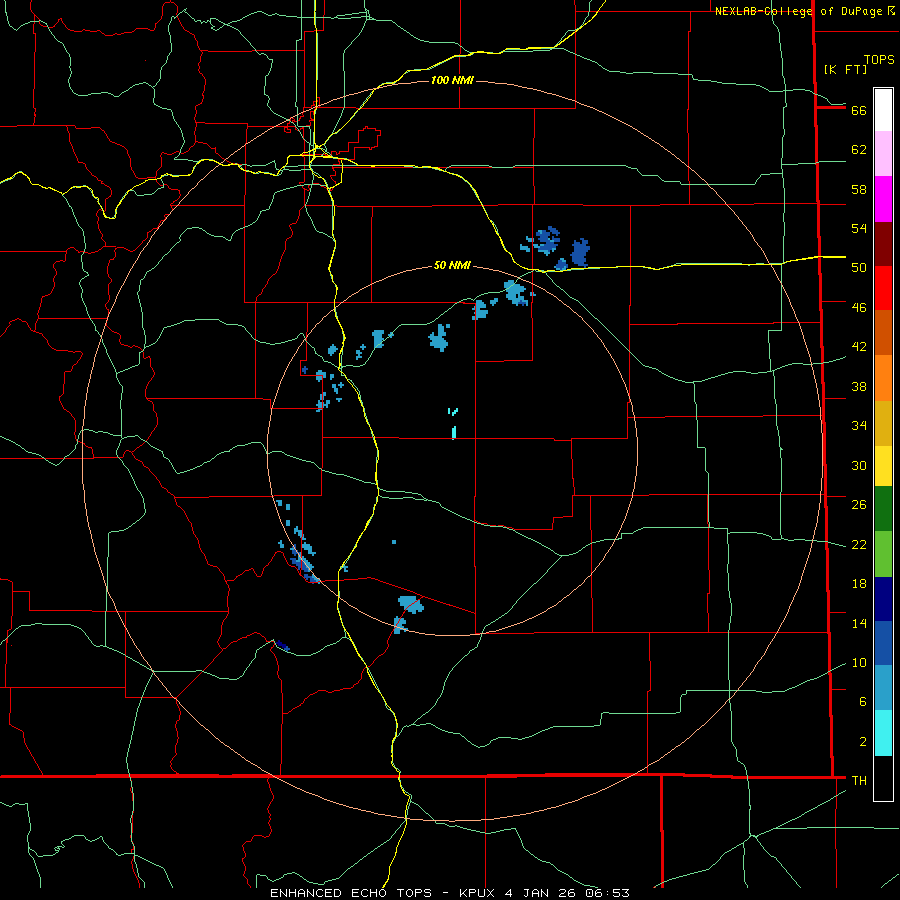900x900 pixels.
Task: Click the black TH threshold block
Action: [x=883, y=778]
